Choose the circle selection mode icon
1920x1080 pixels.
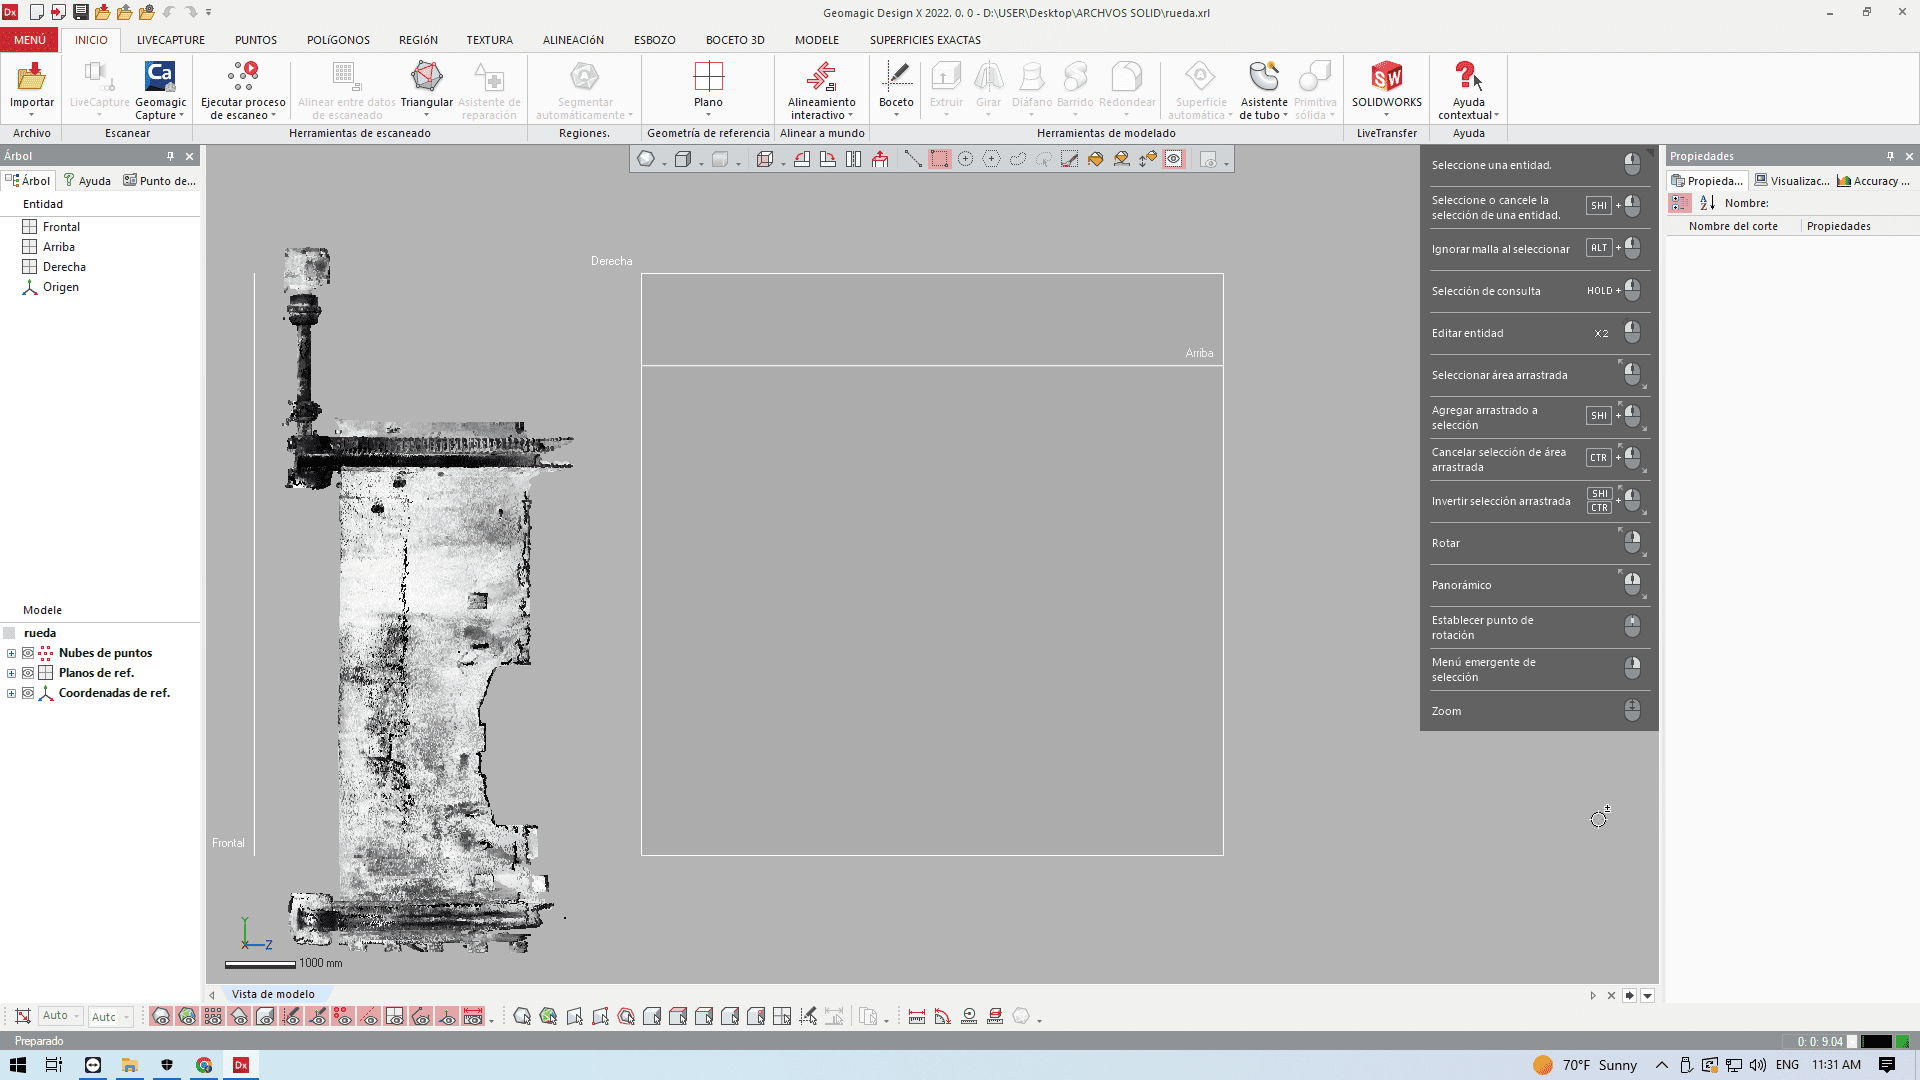coord(965,159)
